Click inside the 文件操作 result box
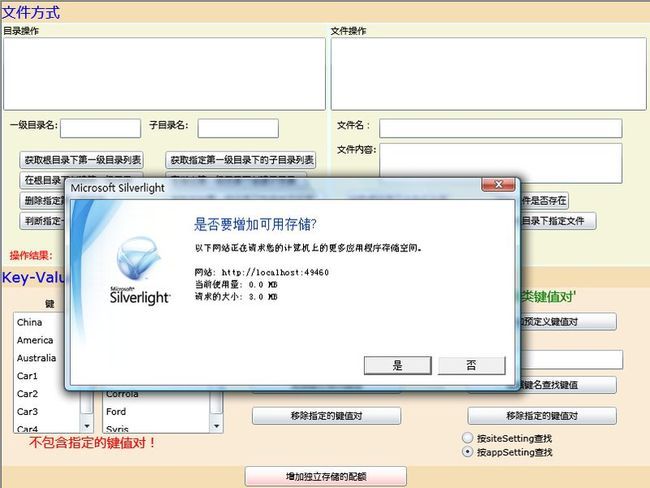 point(488,74)
